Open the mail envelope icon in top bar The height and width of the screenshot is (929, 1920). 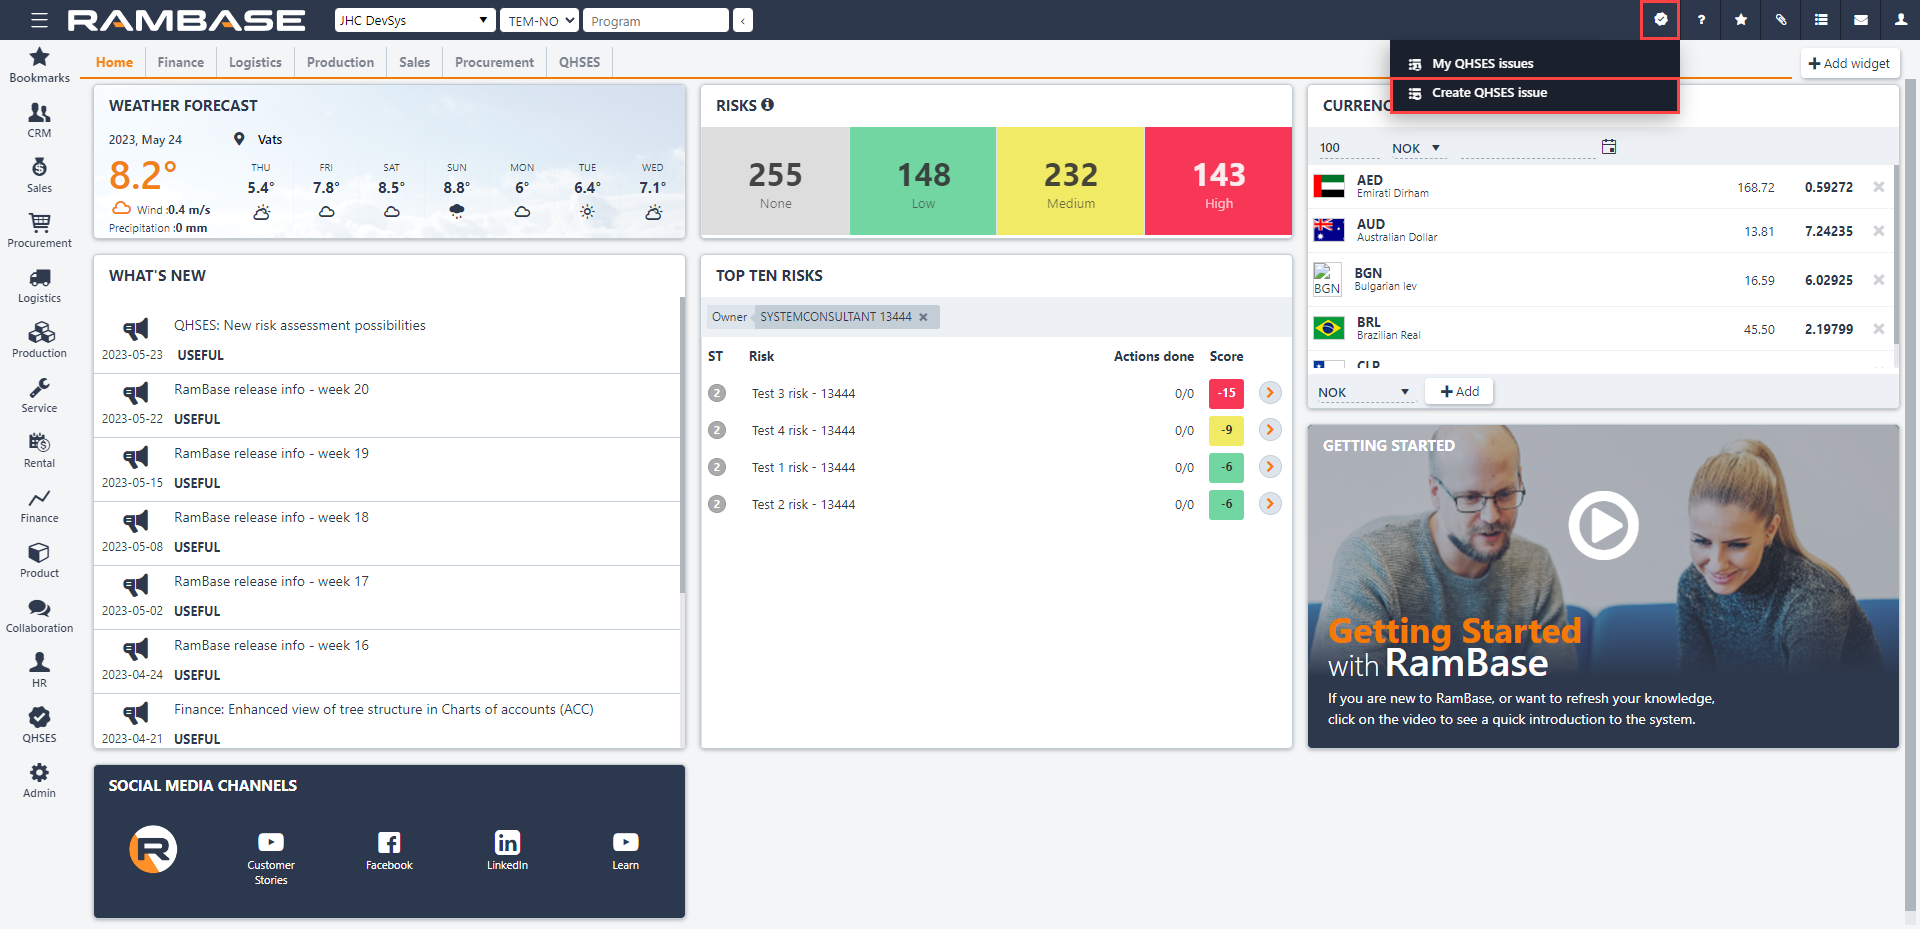(1860, 20)
